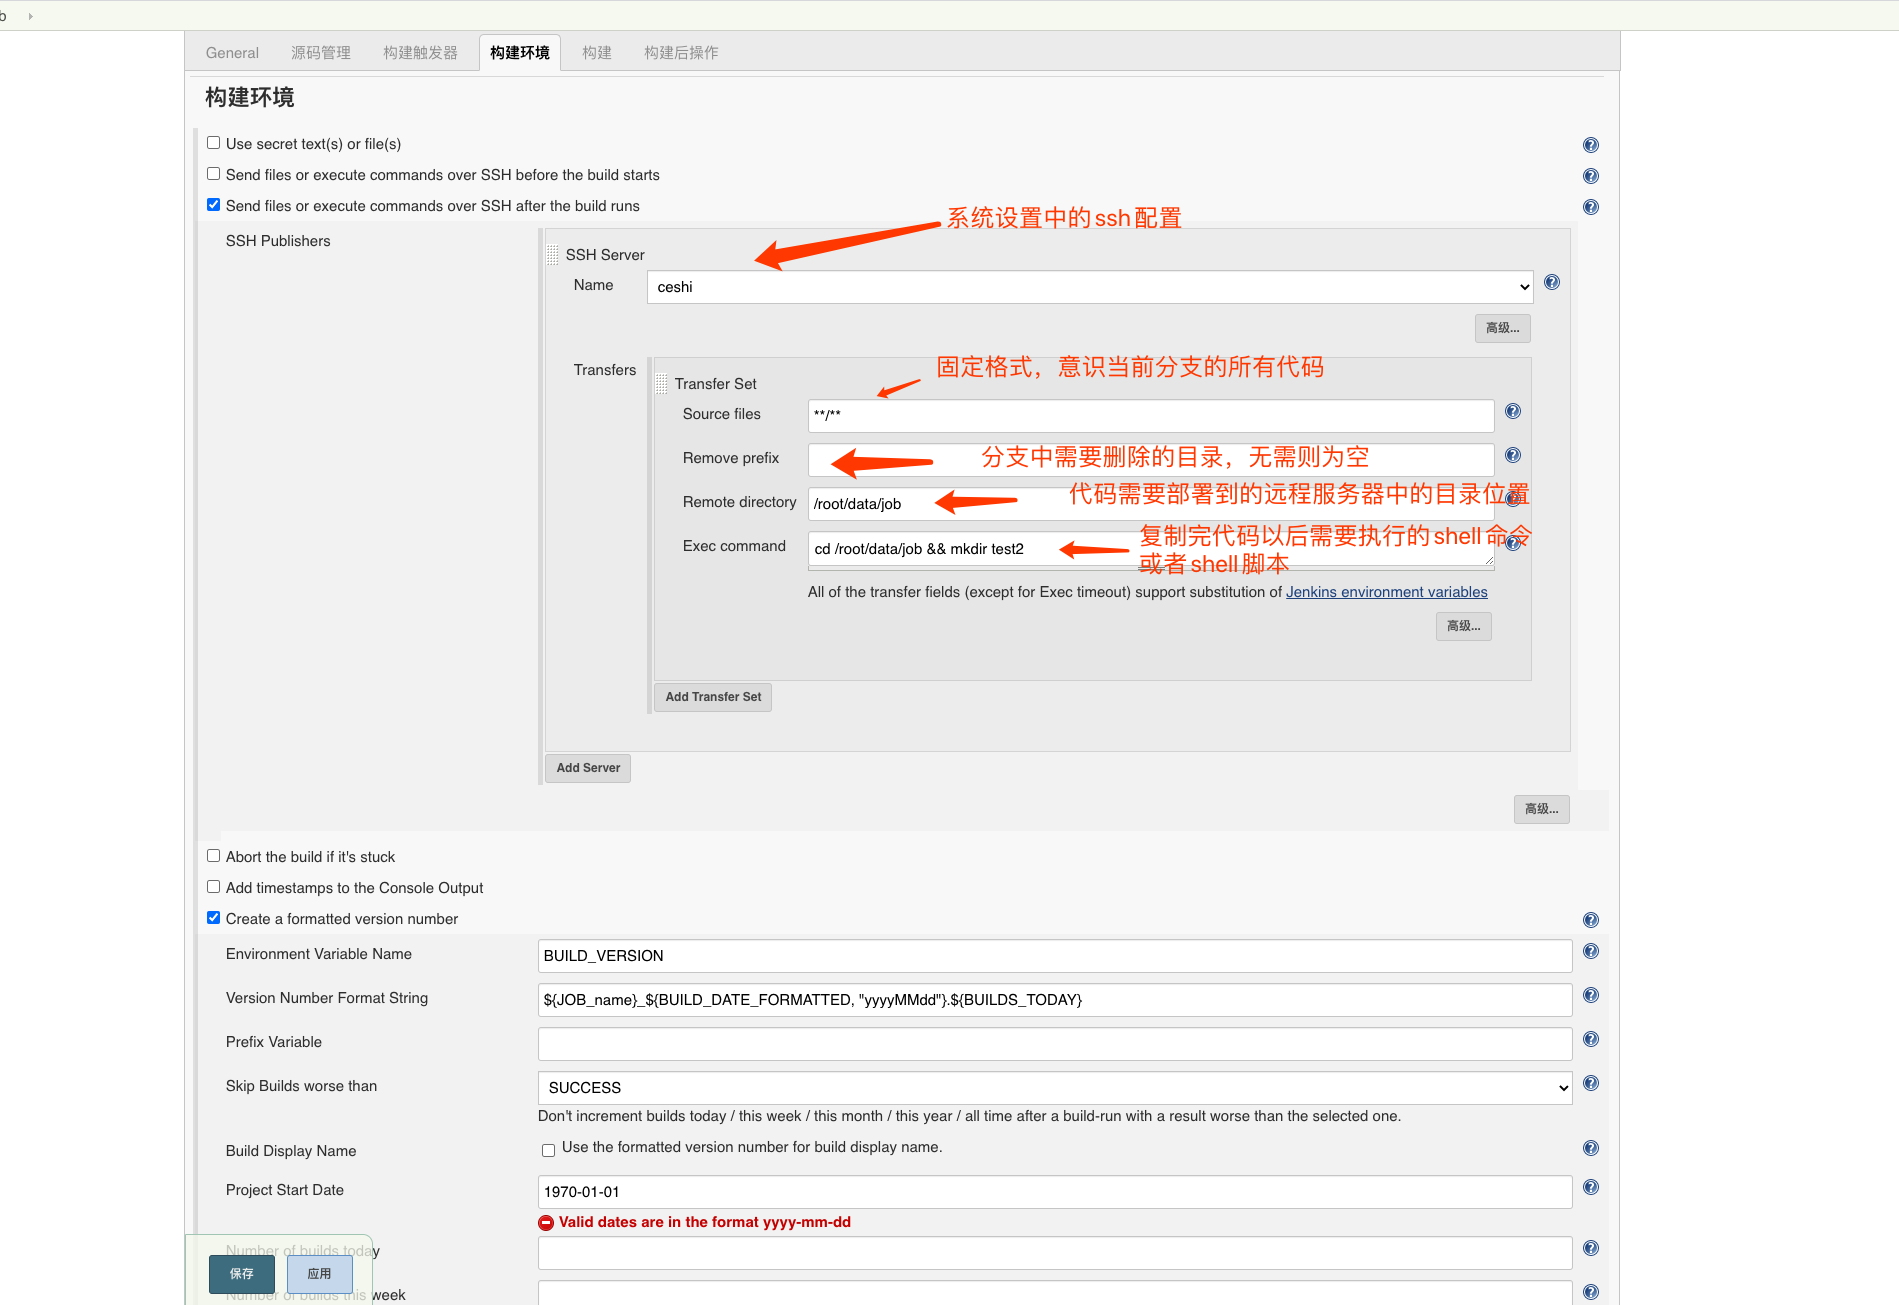This screenshot has width=1899, height=1305.
Task: Switch to the General tab
Action: [232, 53]
